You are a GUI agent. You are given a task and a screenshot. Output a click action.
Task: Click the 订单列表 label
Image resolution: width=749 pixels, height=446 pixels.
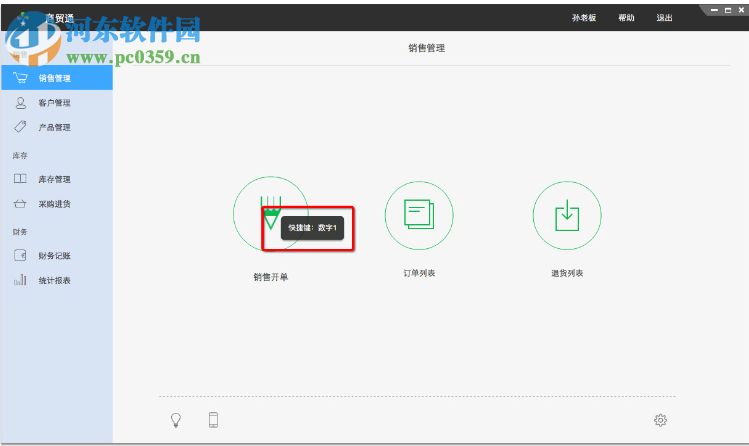(x=419, y=273)
